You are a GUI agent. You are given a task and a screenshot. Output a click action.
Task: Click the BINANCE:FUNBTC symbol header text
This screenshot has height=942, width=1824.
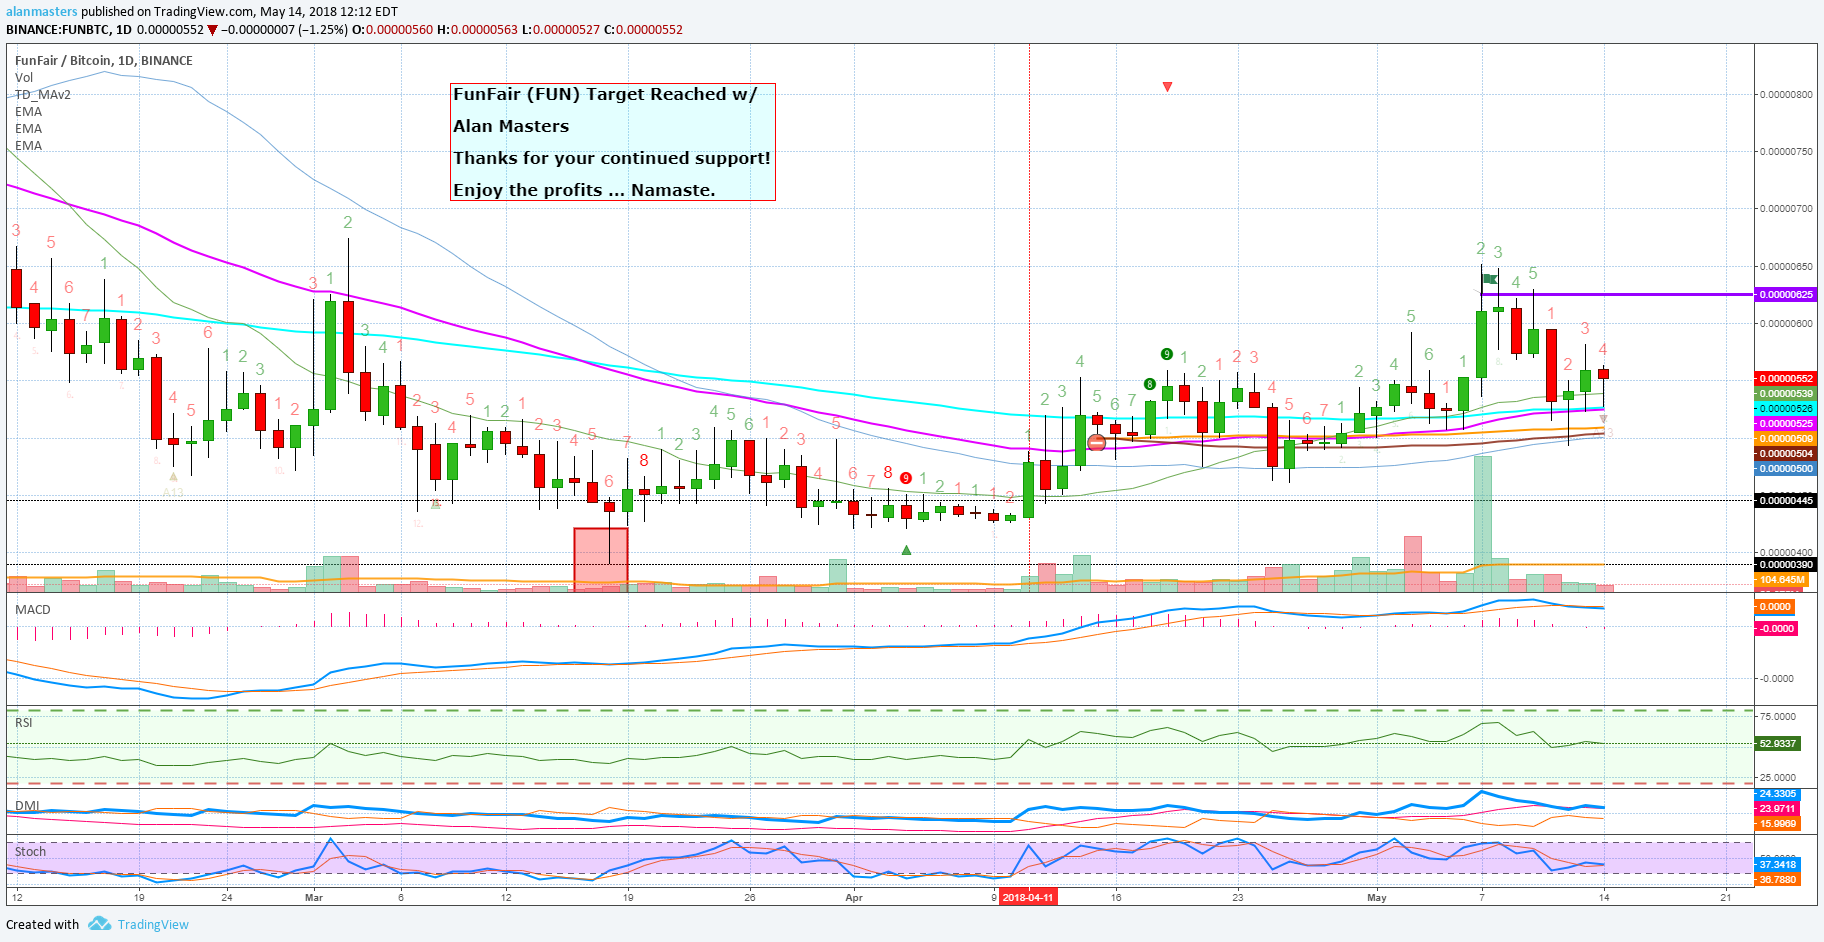coord(58,30)
